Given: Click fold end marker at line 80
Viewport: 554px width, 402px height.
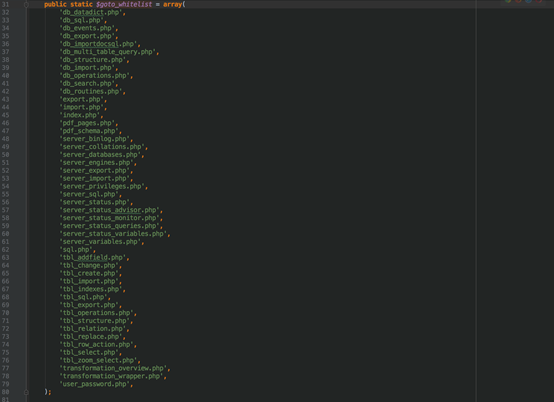Looking at the screenshot, I should point(26,392).
